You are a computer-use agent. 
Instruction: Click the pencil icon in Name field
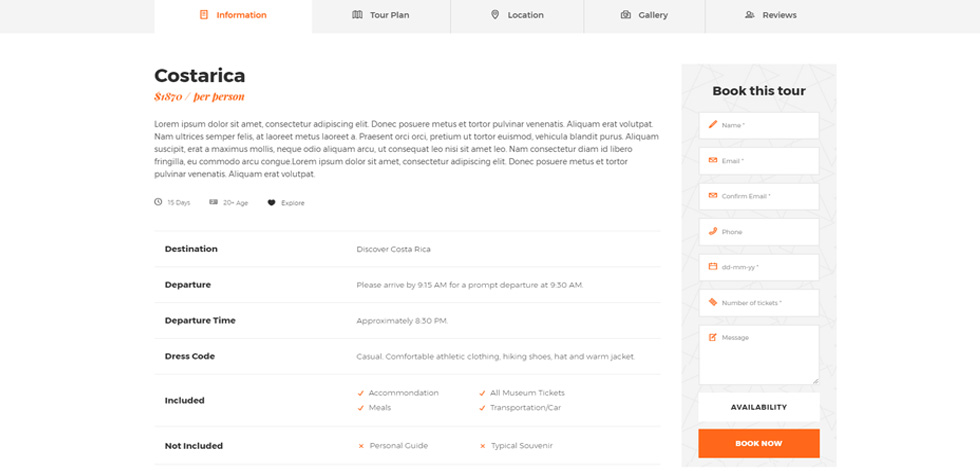712,124
